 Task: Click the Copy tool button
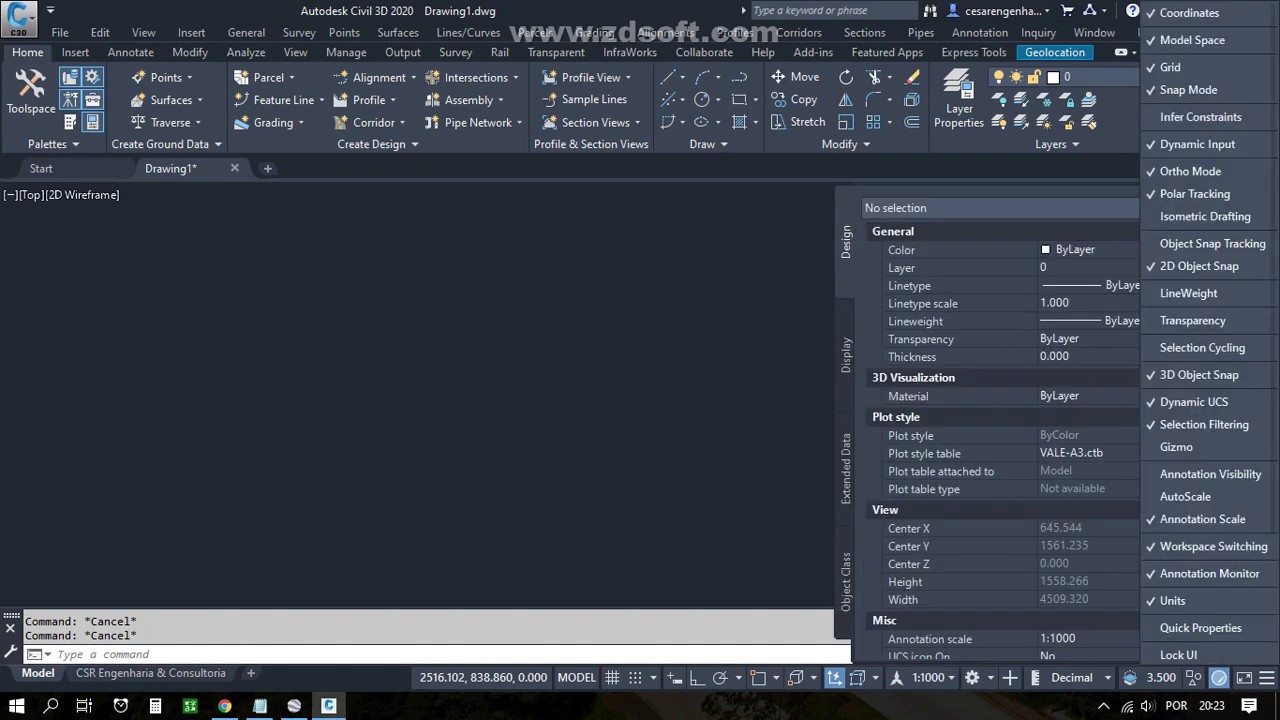point(794,99)
